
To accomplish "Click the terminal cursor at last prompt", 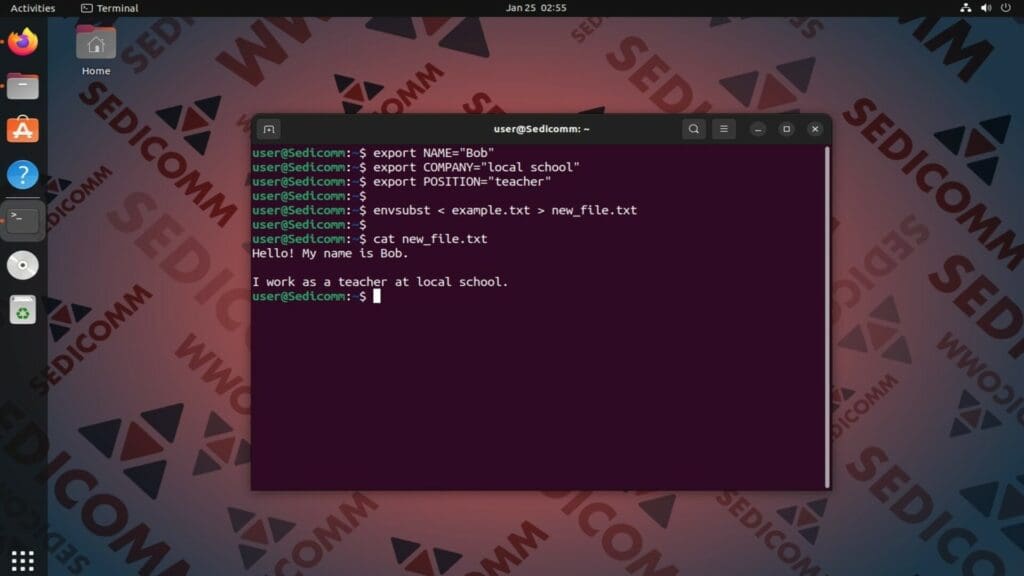I will [377, 296].
